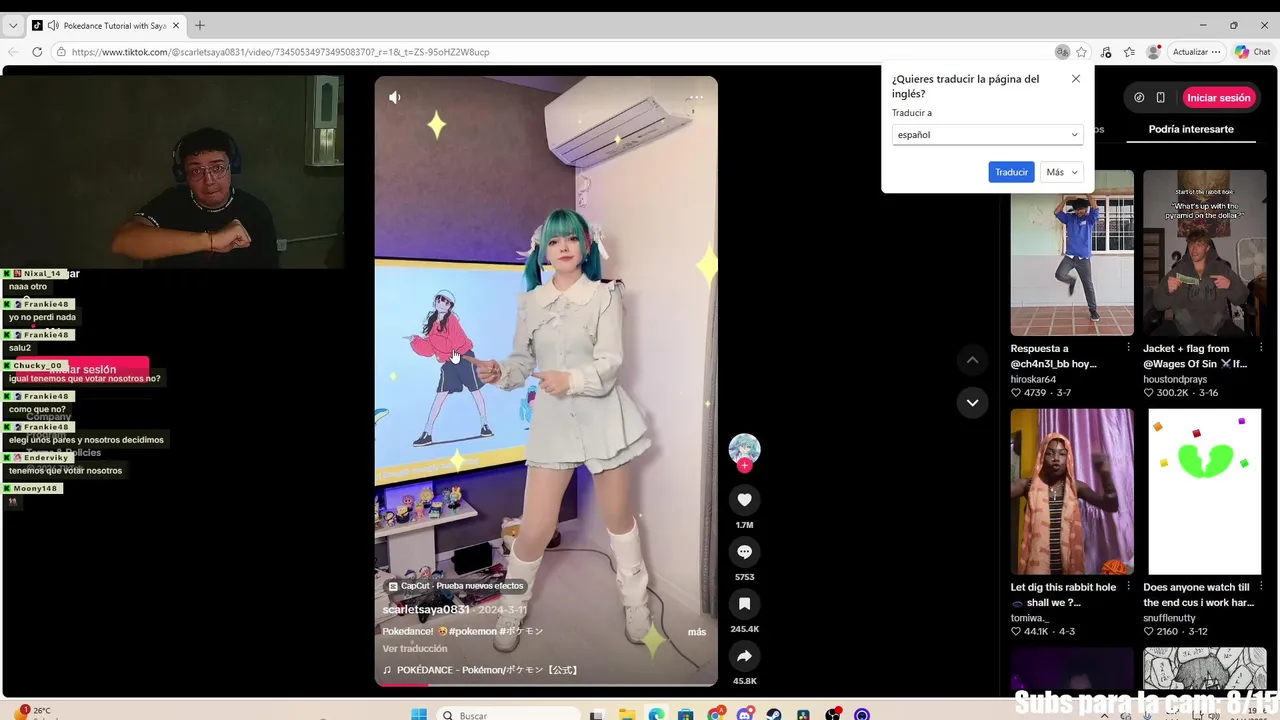The height and width of the screenshot is (720, 1280).
Task: Open options for 'Let dig this rabbit hole' card
Action: (x=1128, y=587)
